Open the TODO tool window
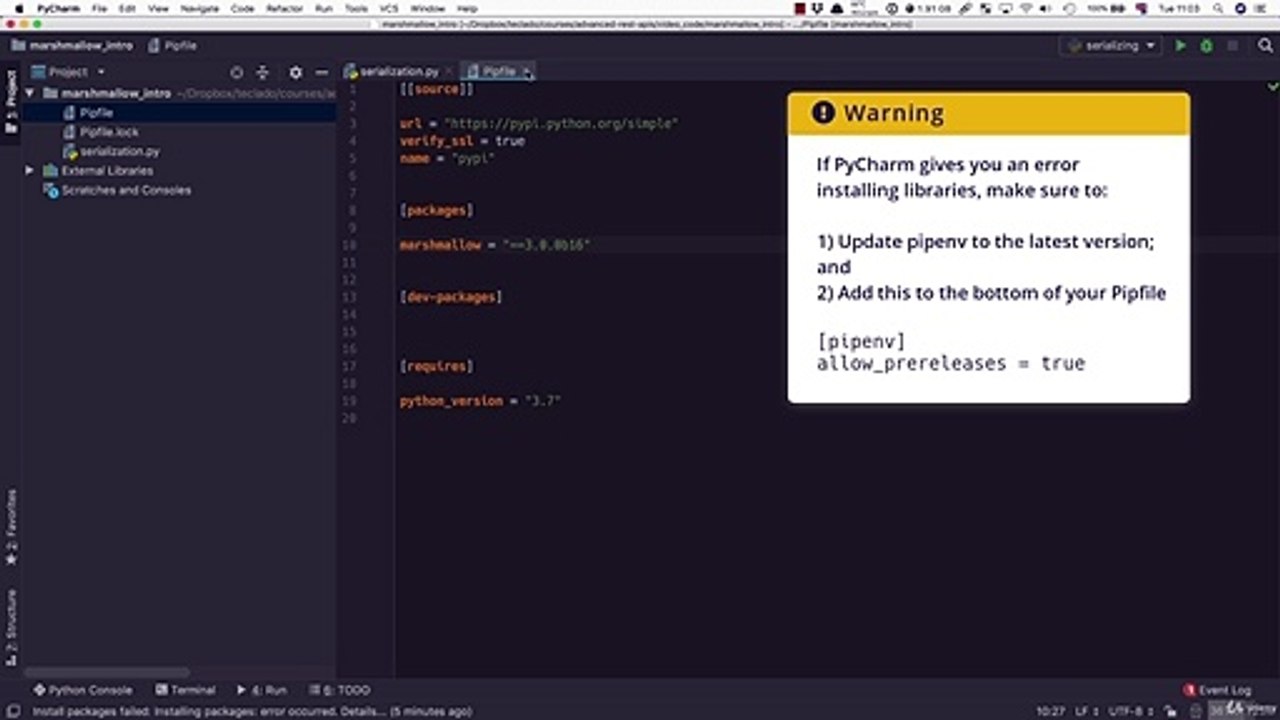The image size is (1280, 720). pos(339,690)
